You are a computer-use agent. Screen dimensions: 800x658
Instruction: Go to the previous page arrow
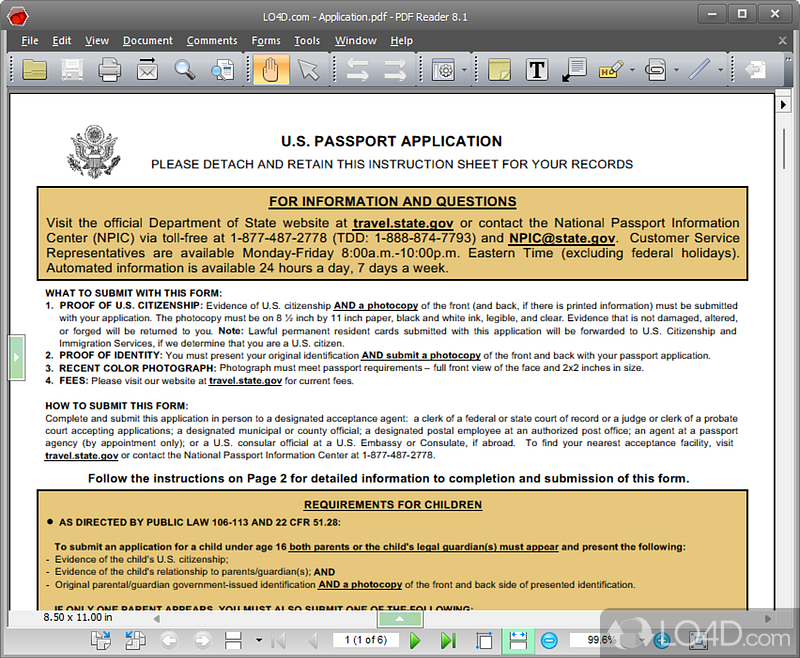tap(313, 640)
